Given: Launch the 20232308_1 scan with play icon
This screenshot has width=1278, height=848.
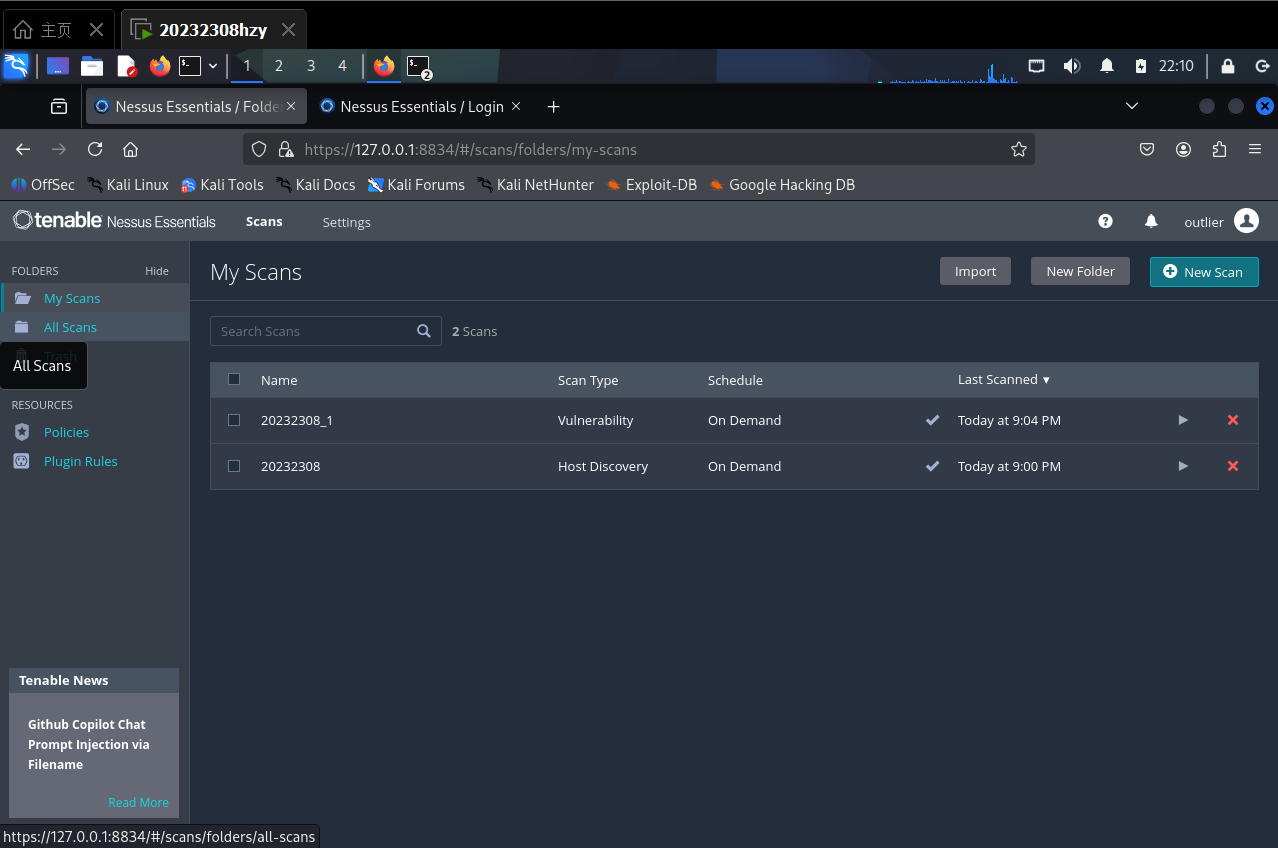Looking at the screenshot, I should (1183, 420).
